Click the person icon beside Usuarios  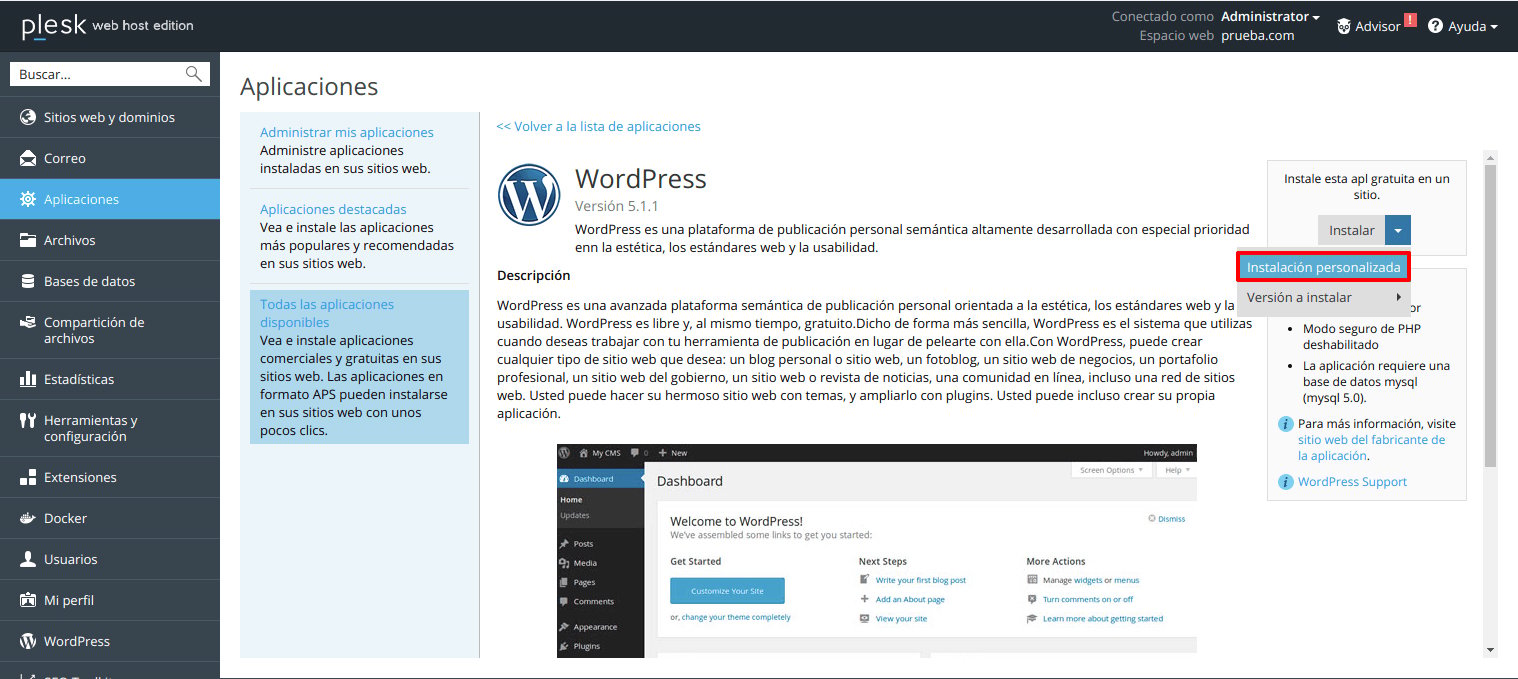[28, 559]
